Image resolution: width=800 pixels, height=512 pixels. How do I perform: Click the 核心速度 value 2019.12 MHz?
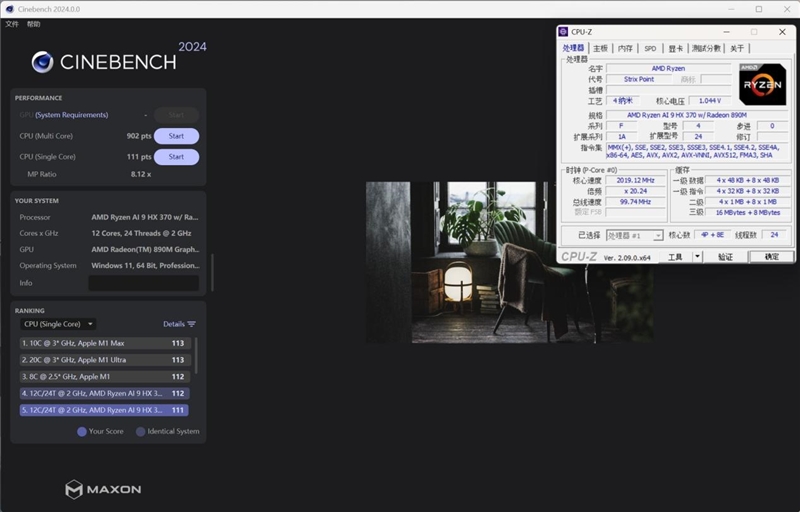[x=636, y=180]
